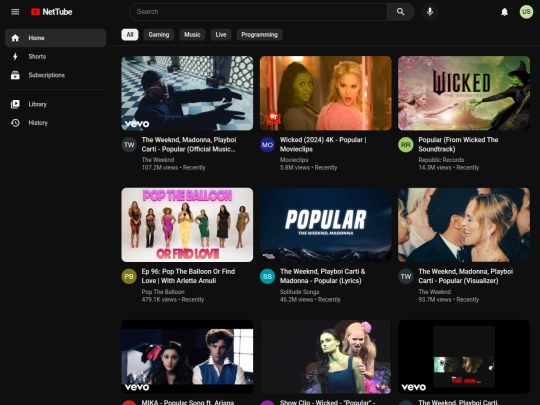The image size is (540, 405).
Task: Click the History clock icon
Action: [x=15, y=123]
